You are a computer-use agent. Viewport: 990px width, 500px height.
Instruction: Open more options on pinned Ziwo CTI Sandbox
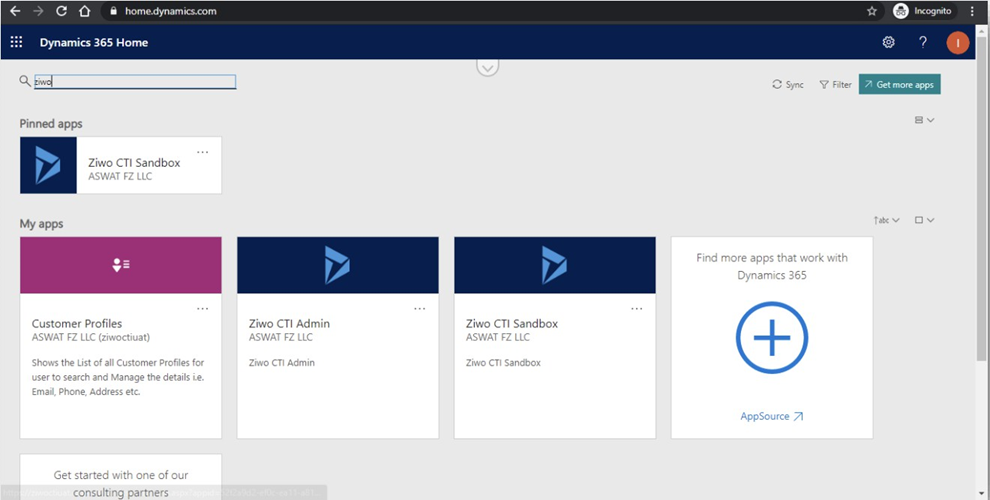click(x=202, y=152)
